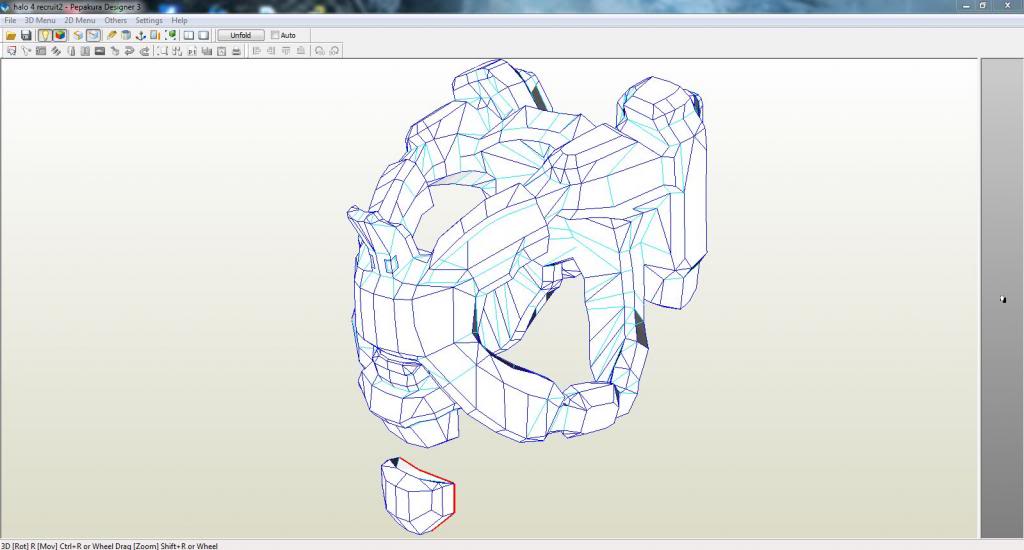1024x550 pixels.
Task: Click the align top icon
Action: 286,51
